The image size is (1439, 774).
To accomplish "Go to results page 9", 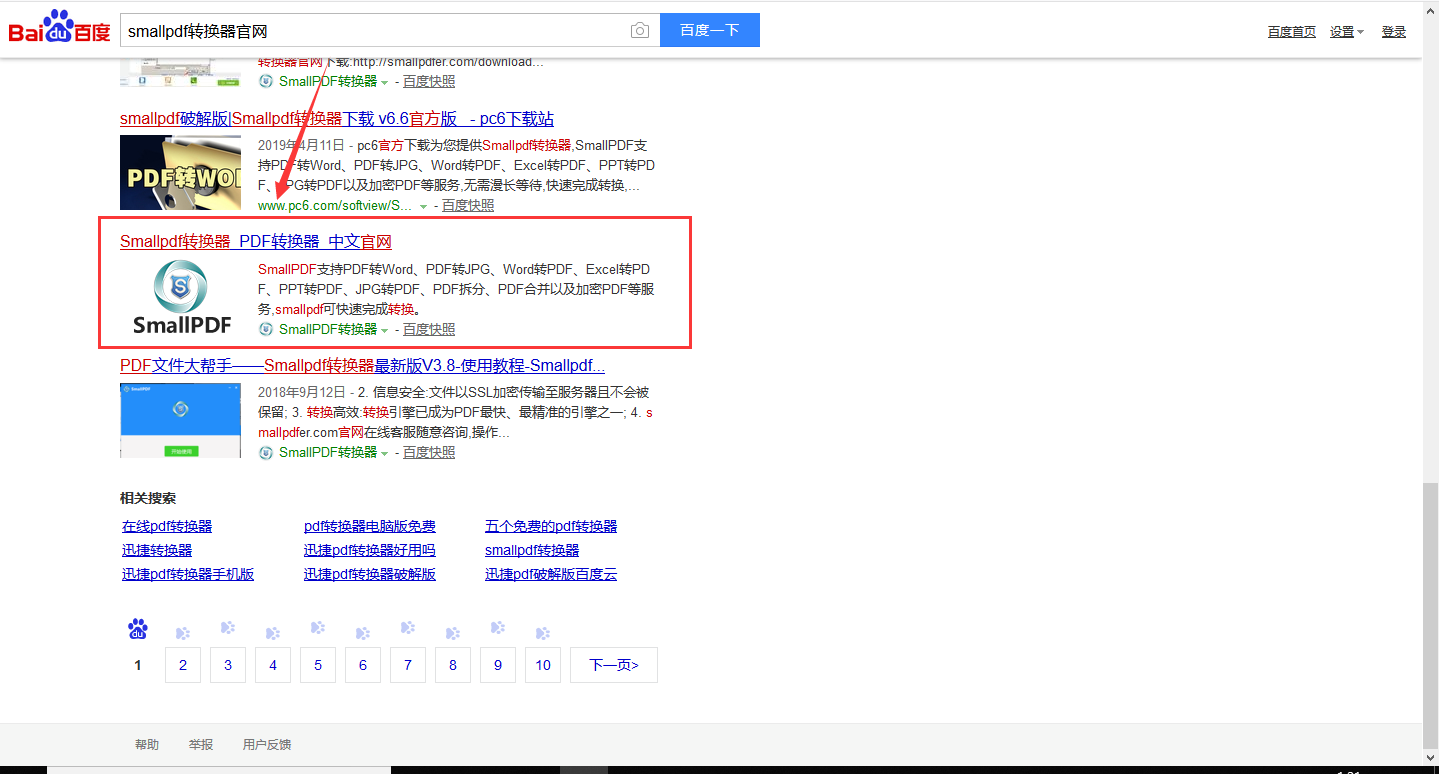I will click(498, 665).
